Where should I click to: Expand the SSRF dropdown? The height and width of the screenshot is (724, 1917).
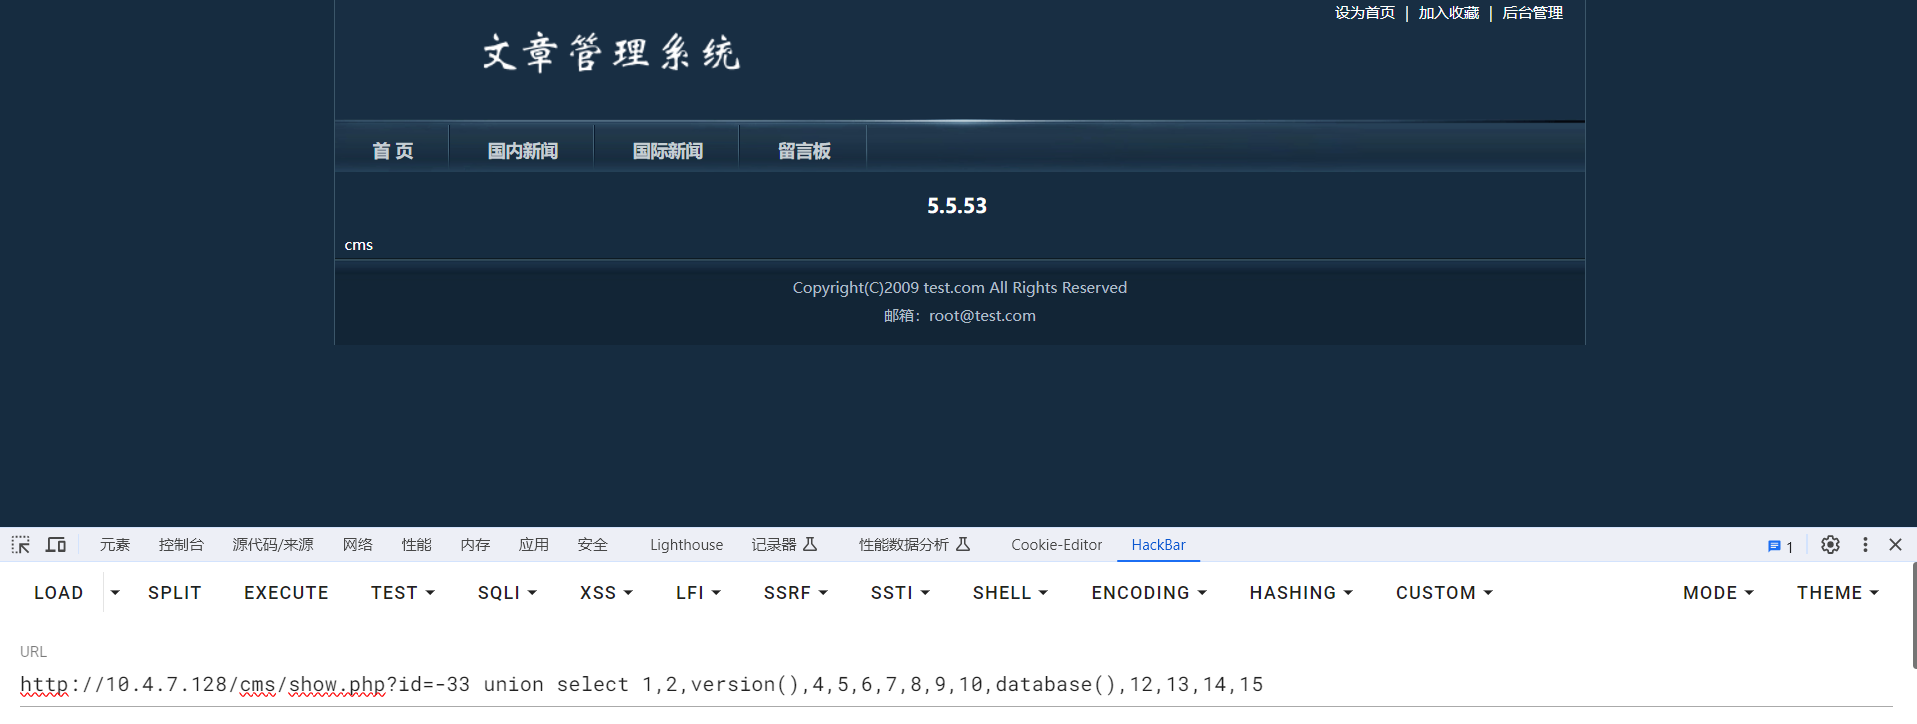pyautogui.click(x=796, y=593)
